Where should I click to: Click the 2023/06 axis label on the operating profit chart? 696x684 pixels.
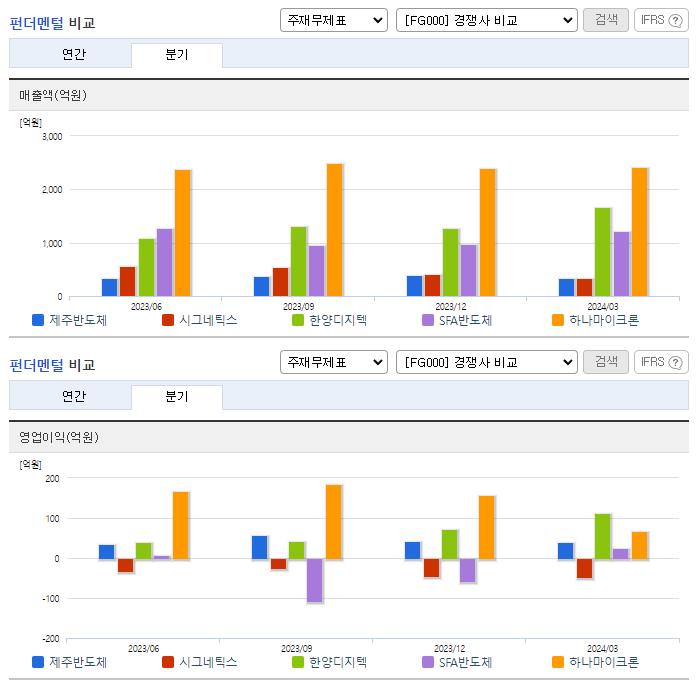[x=143, y=648]
